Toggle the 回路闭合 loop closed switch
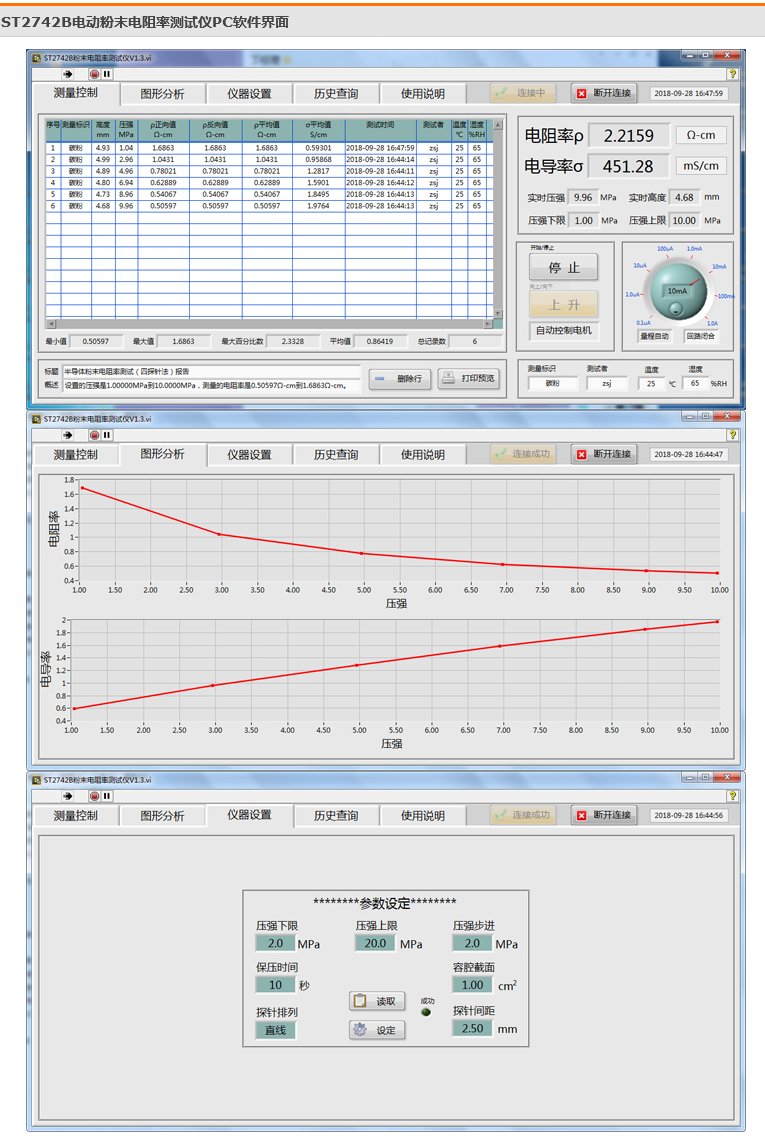This screenshot has height=1138, width=765. pos(700,337)
